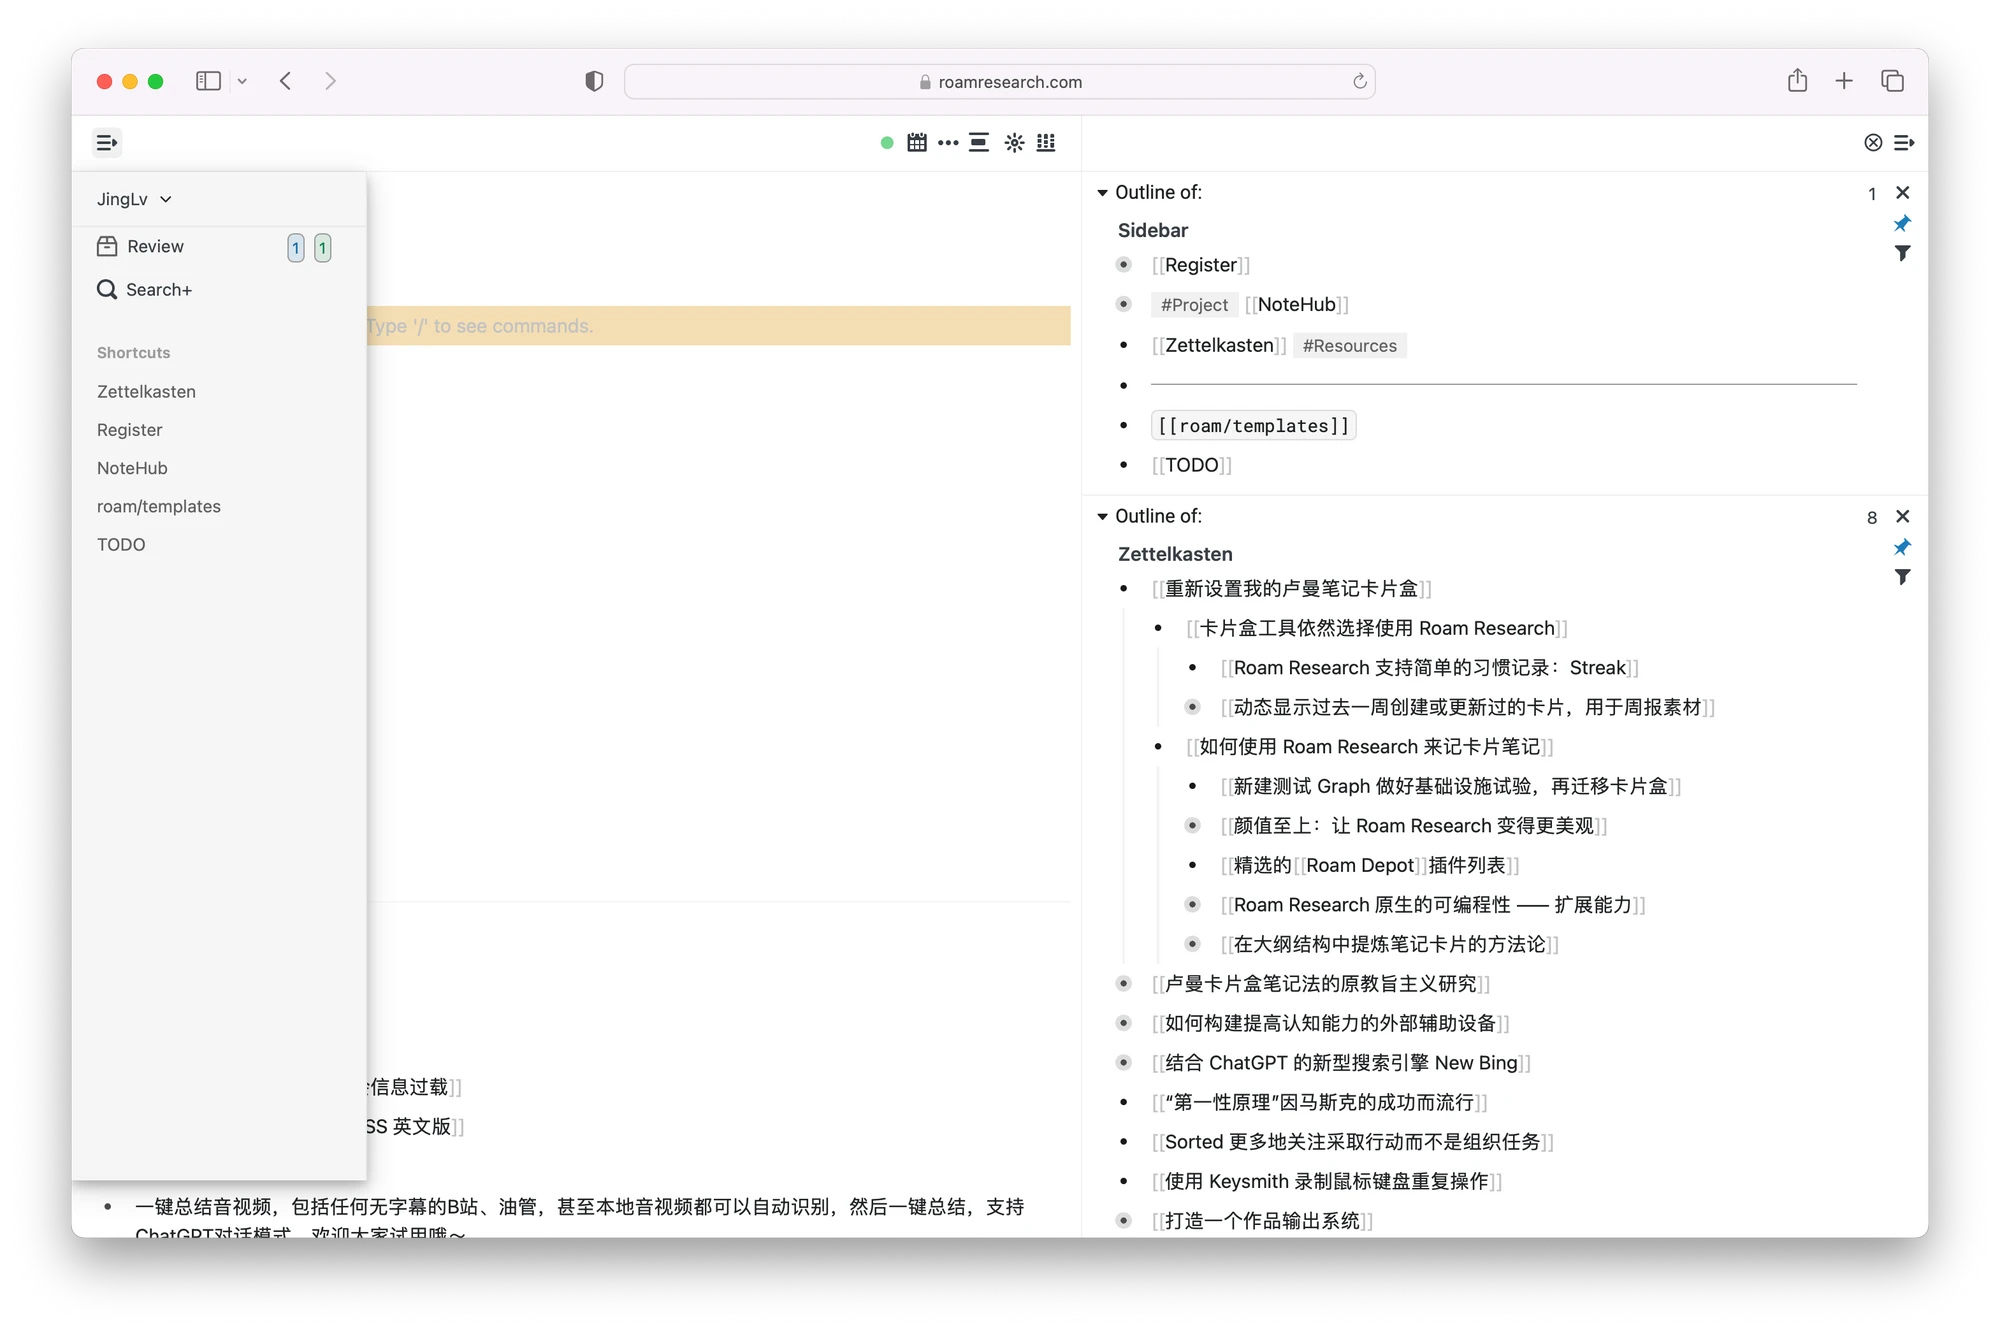Go forward in Safari history
2000x1332 pixels.
click(x=330, y=81)
